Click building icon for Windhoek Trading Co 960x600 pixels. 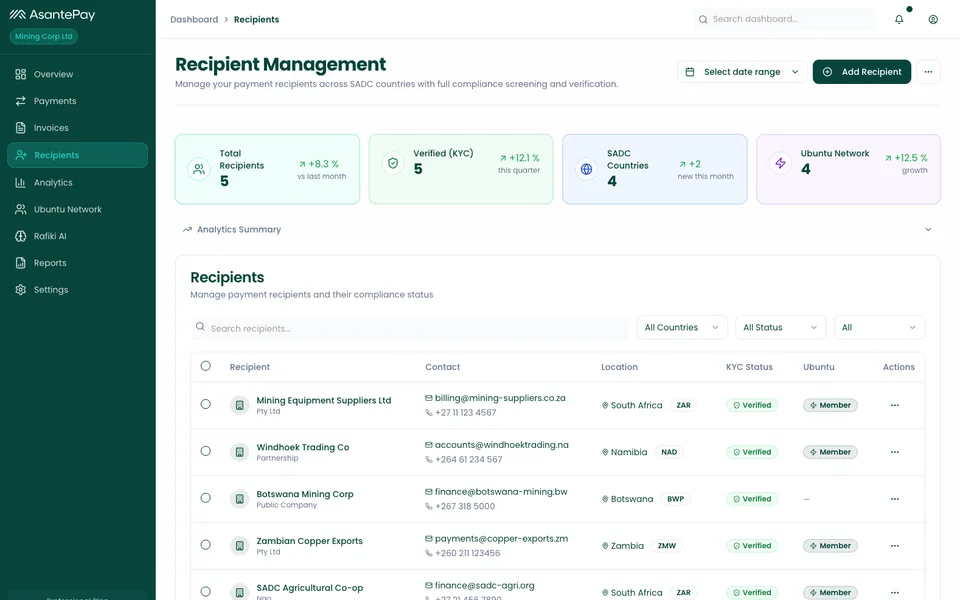click(239, 452)
